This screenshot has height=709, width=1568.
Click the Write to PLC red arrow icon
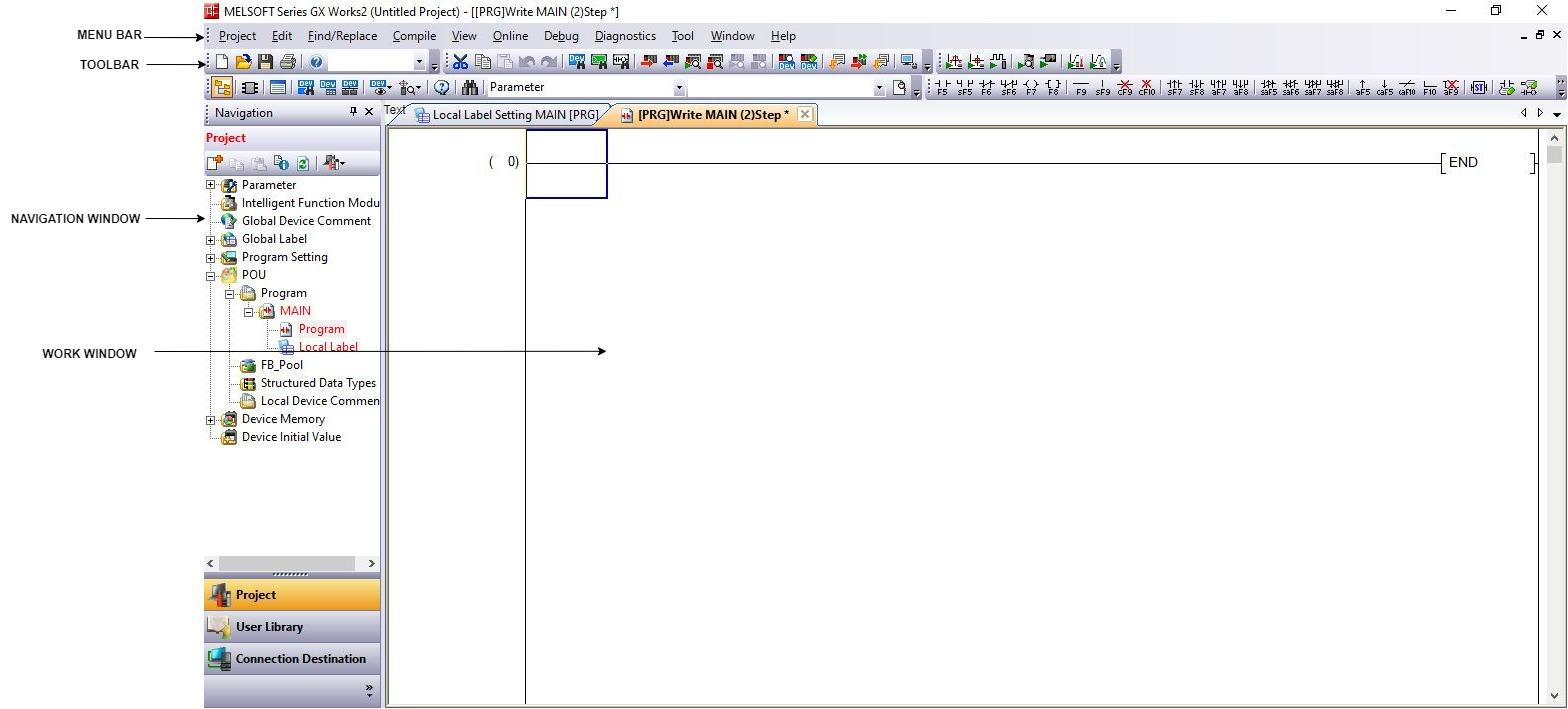click(x=648, y=61)
